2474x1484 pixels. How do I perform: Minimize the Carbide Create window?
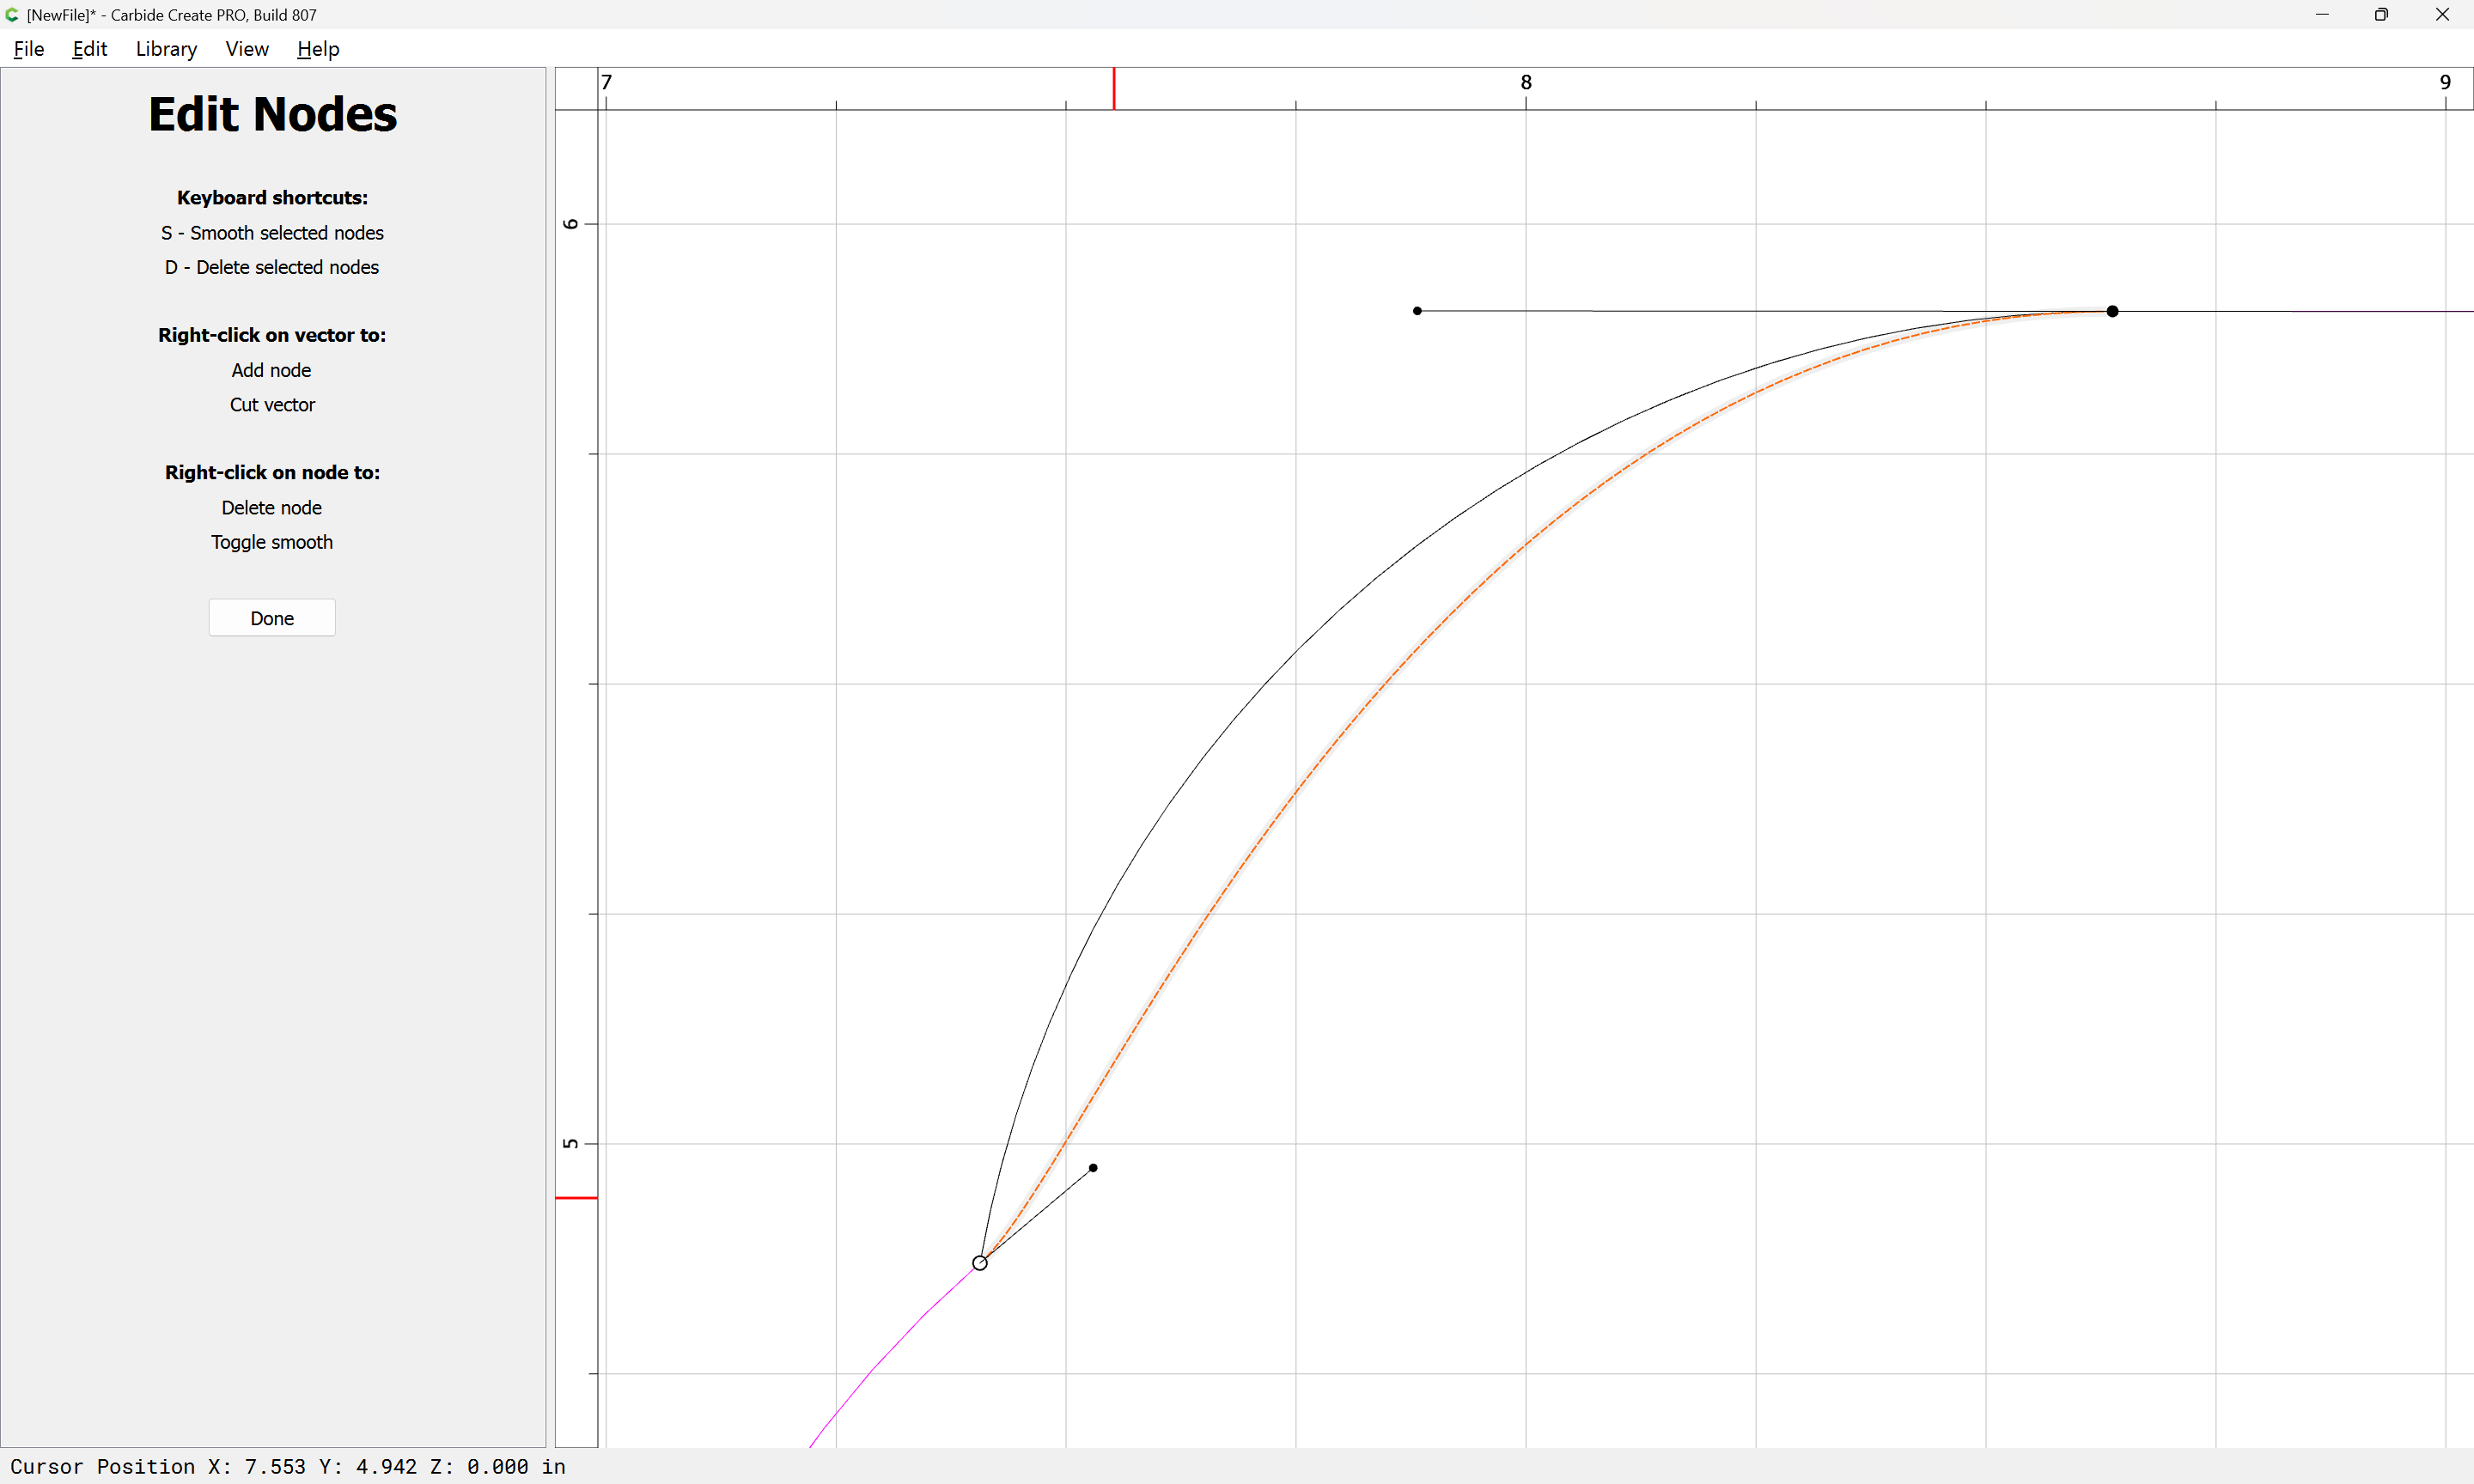tap(2322, 15)
